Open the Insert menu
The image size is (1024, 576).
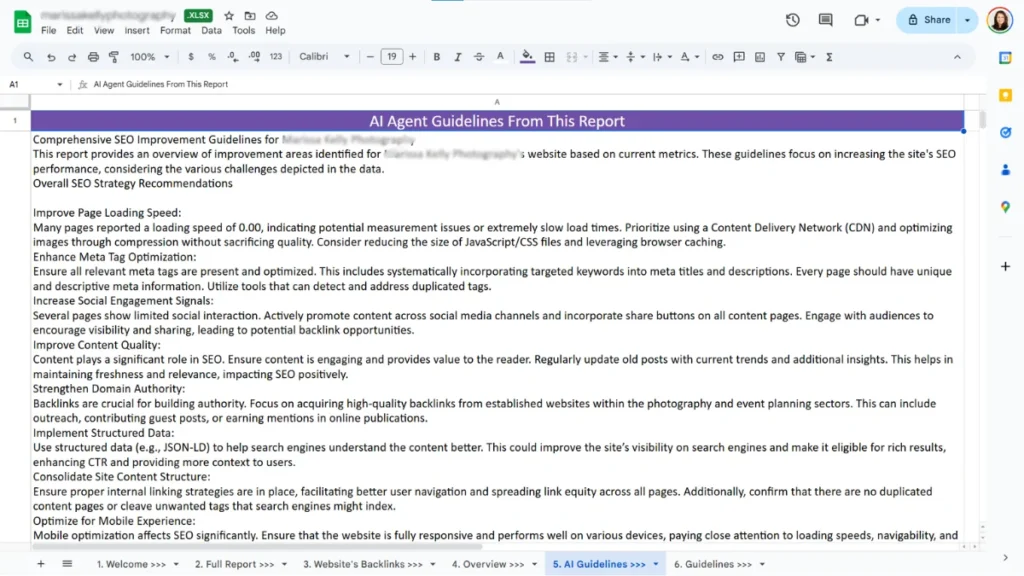tap(139, 30)
